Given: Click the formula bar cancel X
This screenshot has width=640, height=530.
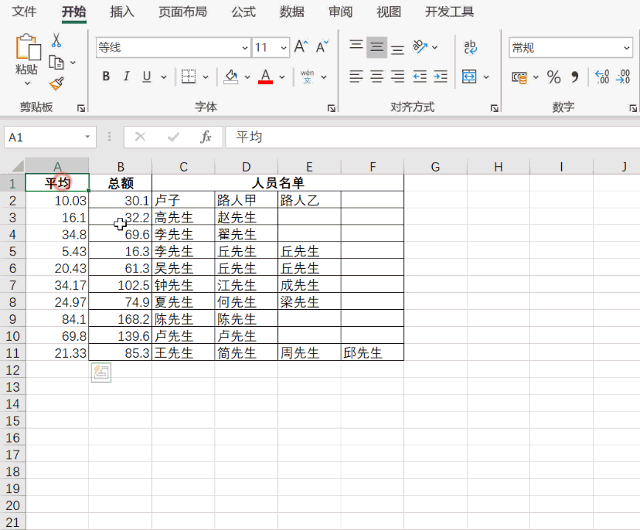Looking at the screenshot, I should [x=140, y=137].
